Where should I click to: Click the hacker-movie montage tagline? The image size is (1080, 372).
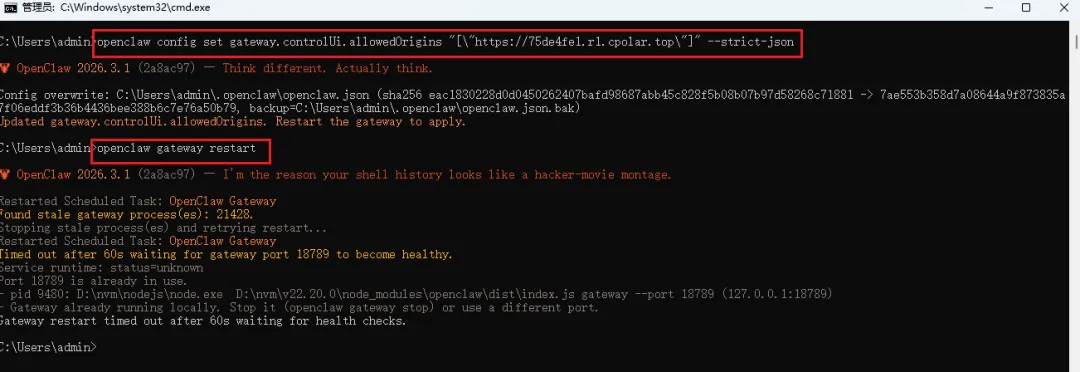coord(446,175)
